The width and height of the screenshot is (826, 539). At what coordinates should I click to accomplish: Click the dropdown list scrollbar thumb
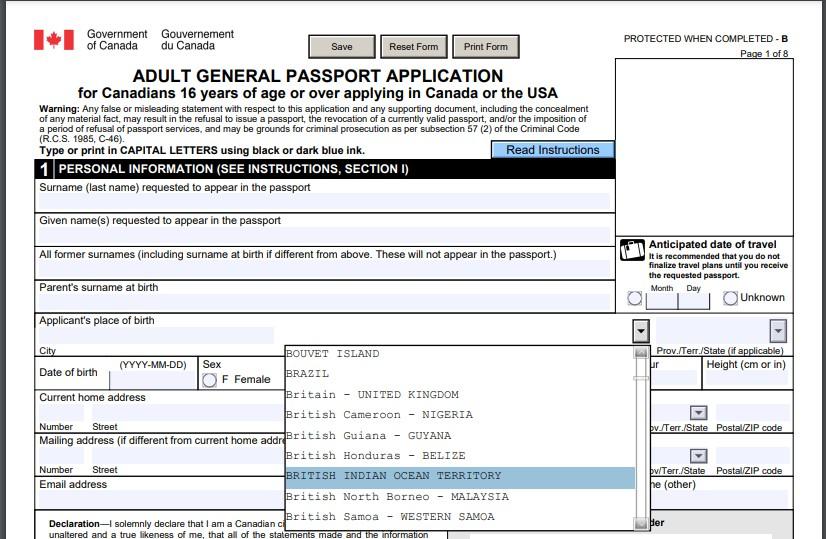(641, 378)
